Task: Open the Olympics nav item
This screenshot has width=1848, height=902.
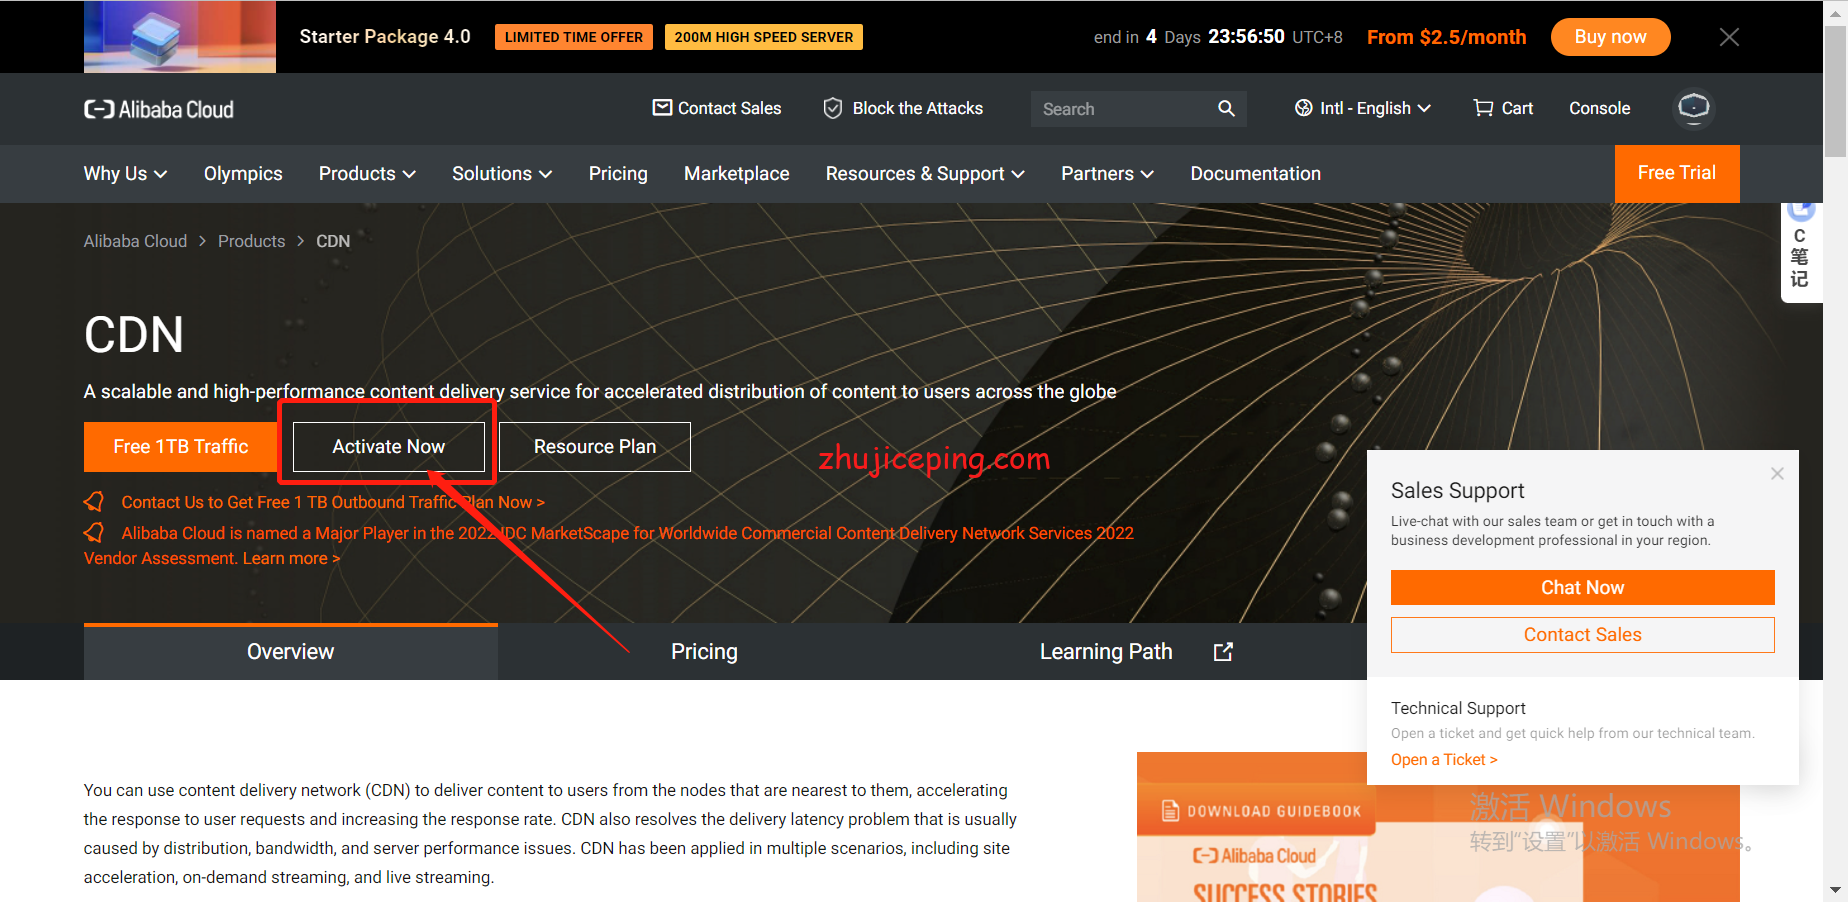Action: coord(243,174)
